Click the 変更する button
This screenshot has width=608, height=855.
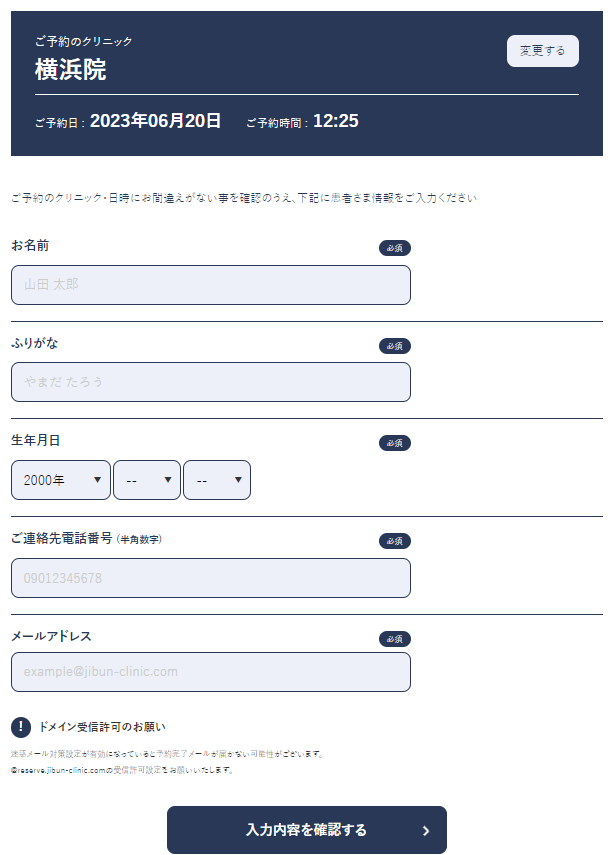click(543, 51)
